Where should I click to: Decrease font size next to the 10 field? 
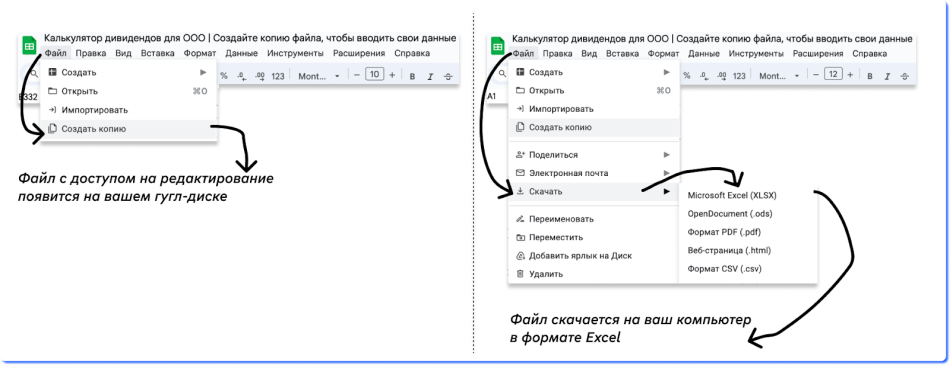pos(357,75)
